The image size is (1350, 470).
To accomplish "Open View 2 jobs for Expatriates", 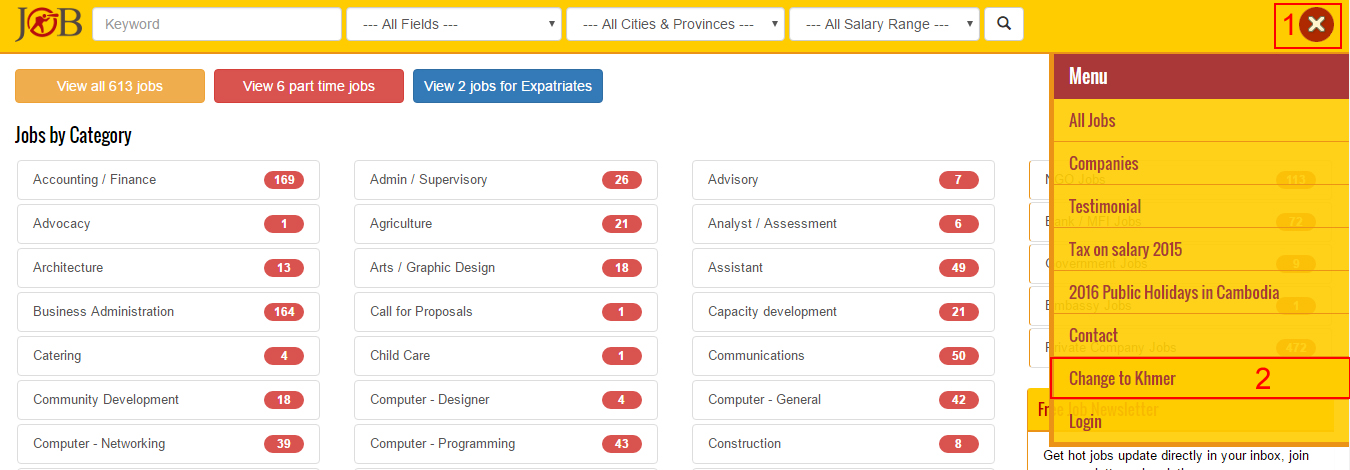I will pyautogui.click(x=508, y=86).
